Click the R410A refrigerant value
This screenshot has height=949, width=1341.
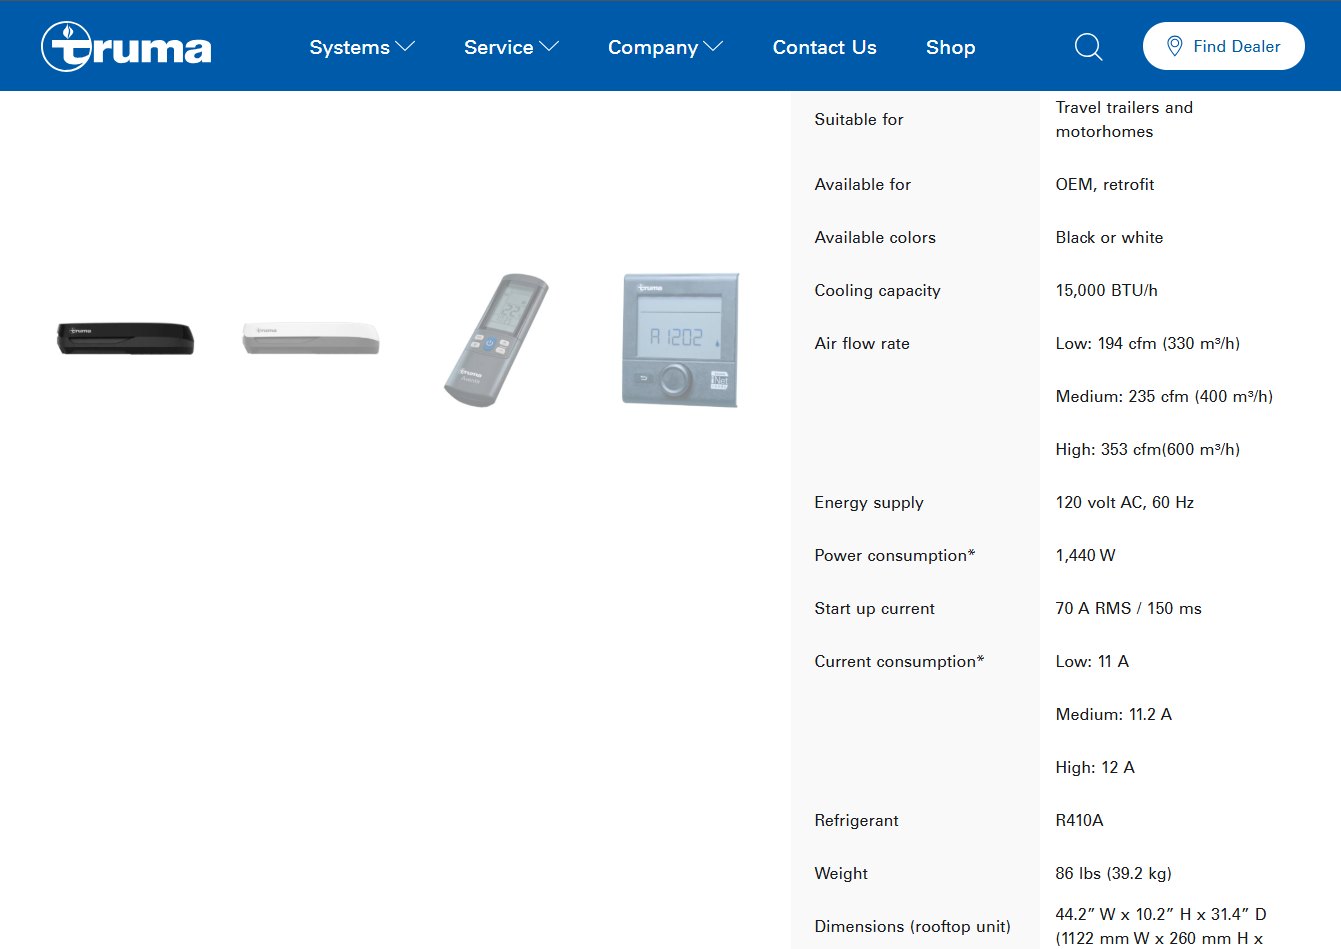click(x=1079, y=820)
